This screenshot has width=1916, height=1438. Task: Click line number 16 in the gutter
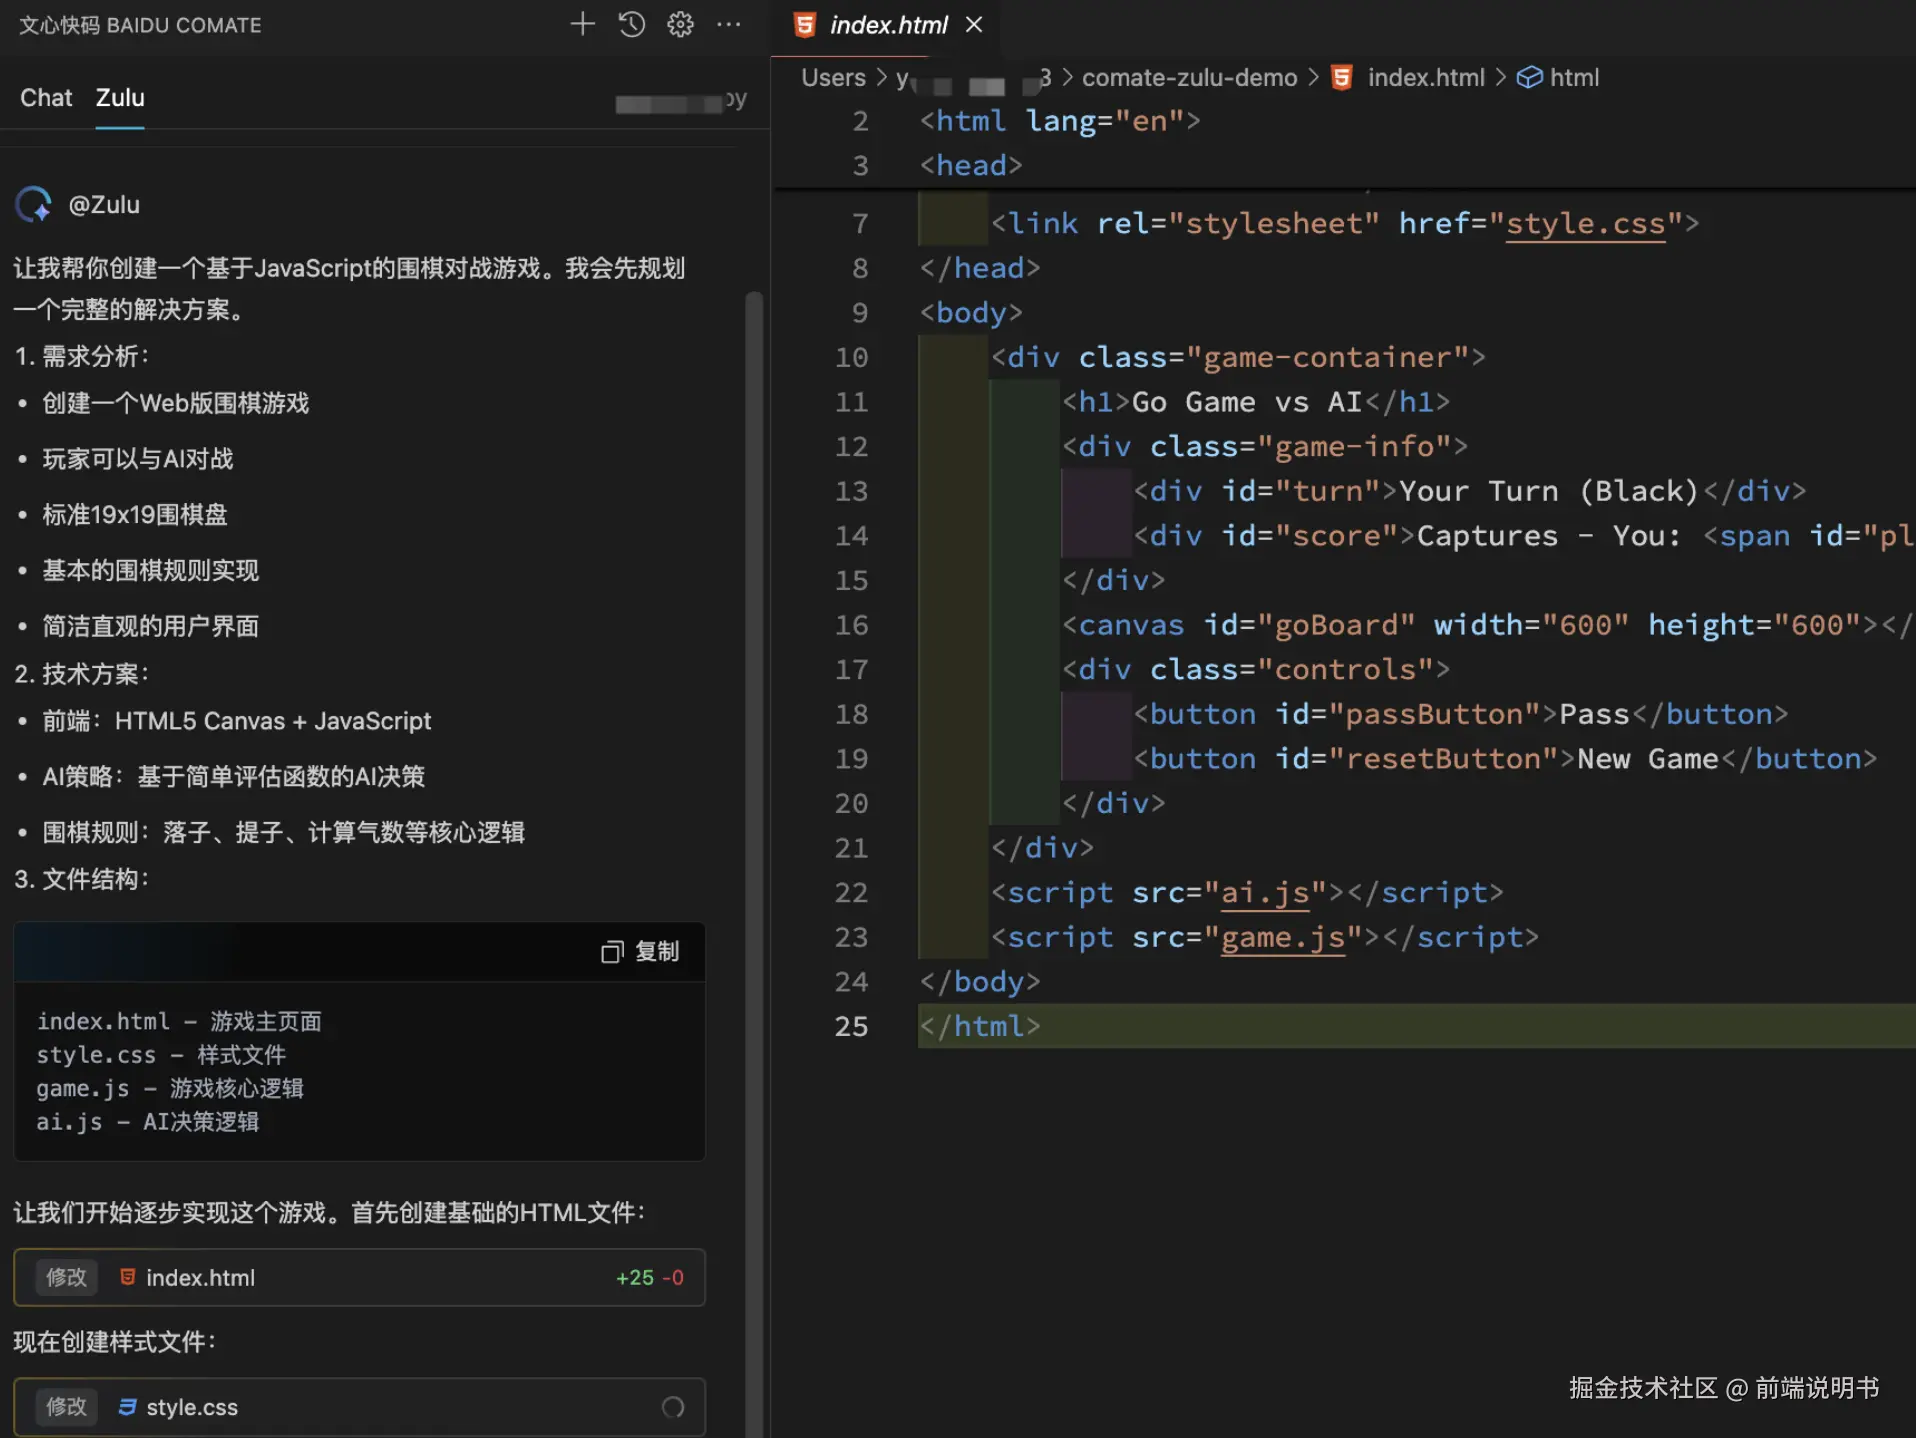(x=851, y=625)
